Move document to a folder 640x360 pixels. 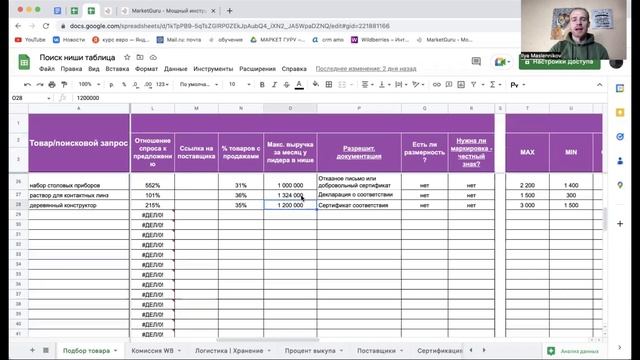[140, 58]
